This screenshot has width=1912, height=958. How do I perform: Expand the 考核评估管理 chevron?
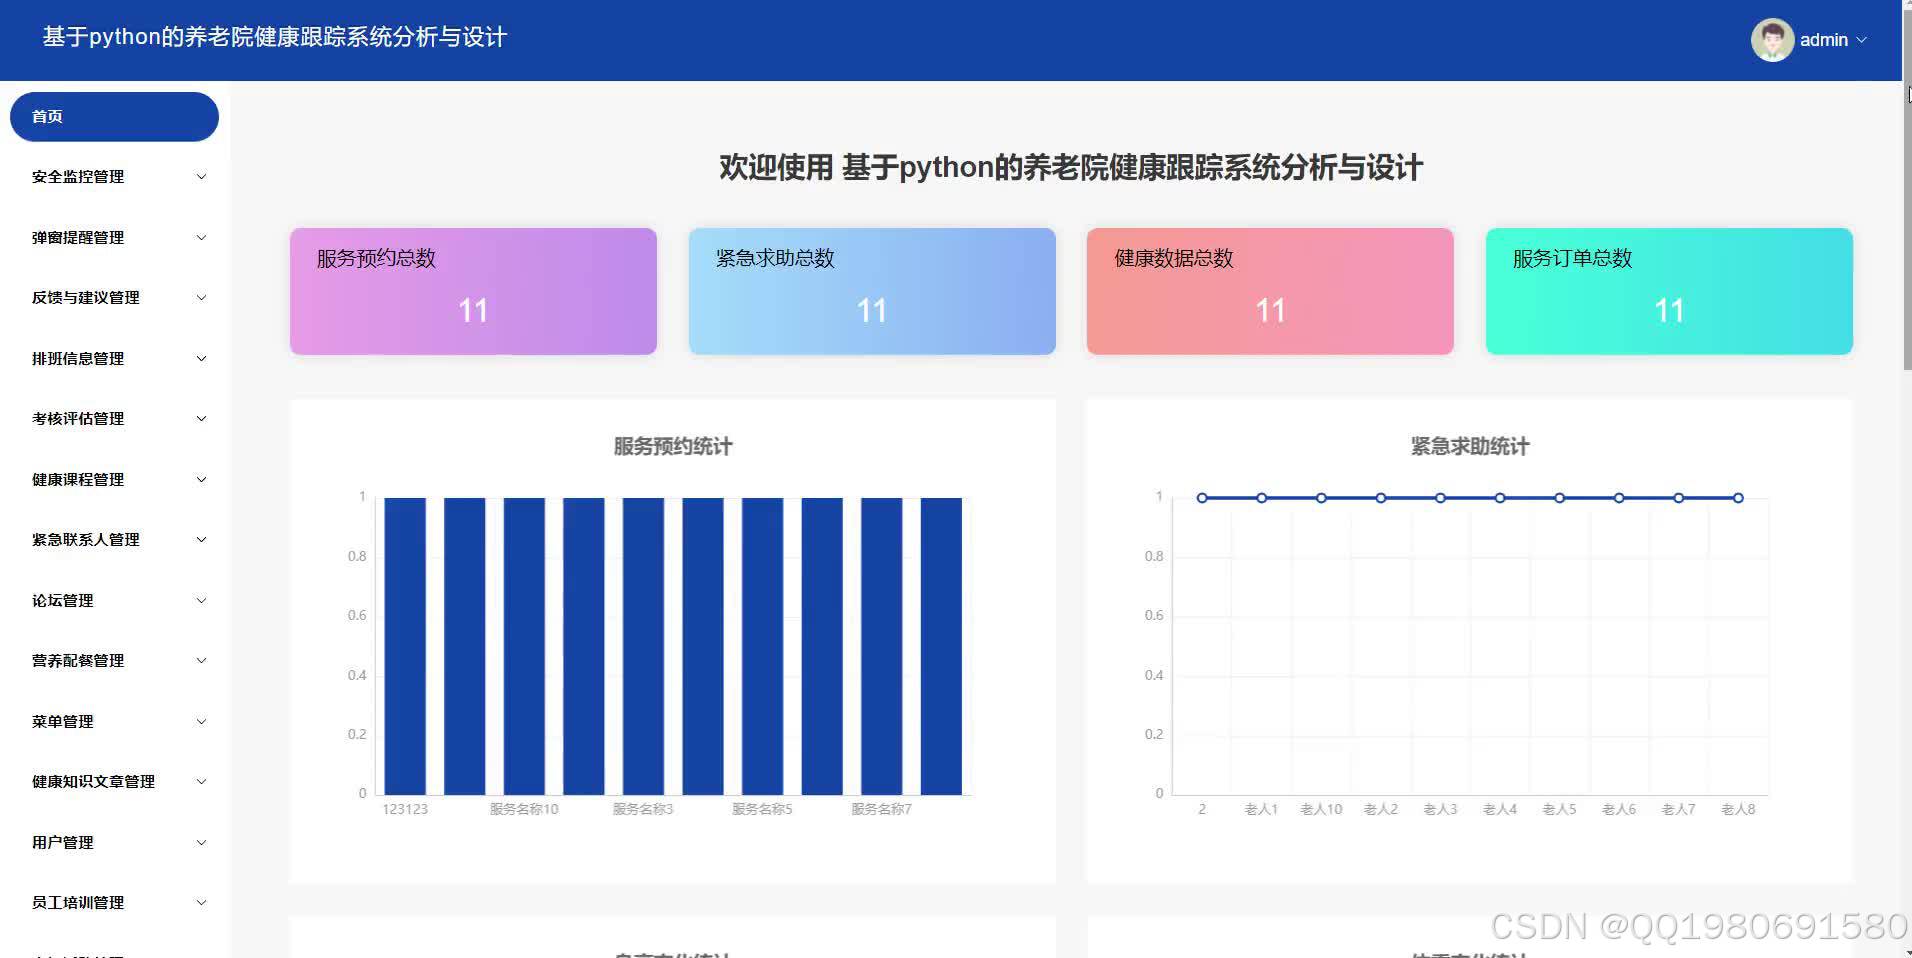(x=201, y=419)
